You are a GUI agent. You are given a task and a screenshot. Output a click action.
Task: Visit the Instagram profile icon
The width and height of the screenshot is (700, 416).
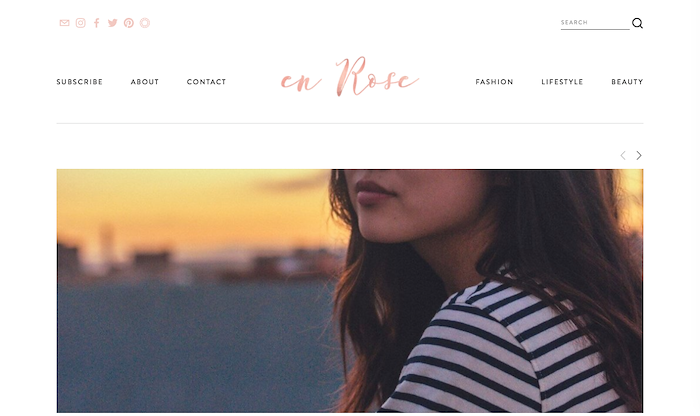point(80,23)
